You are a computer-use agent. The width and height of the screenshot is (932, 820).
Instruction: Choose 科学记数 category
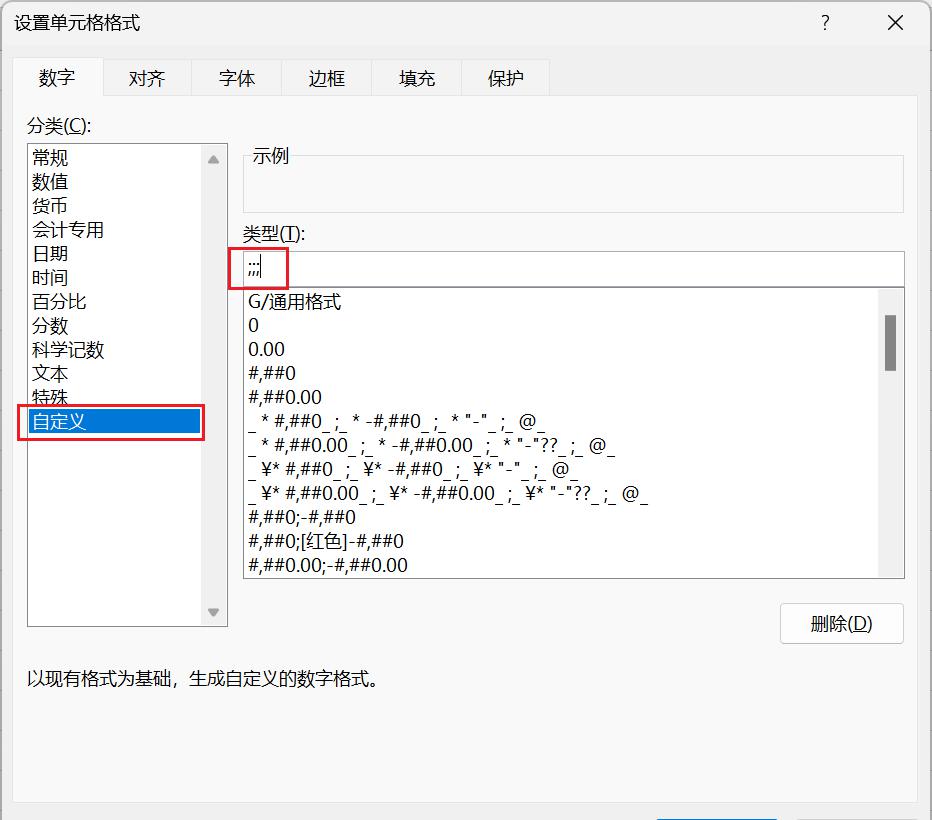pos(115,349)
